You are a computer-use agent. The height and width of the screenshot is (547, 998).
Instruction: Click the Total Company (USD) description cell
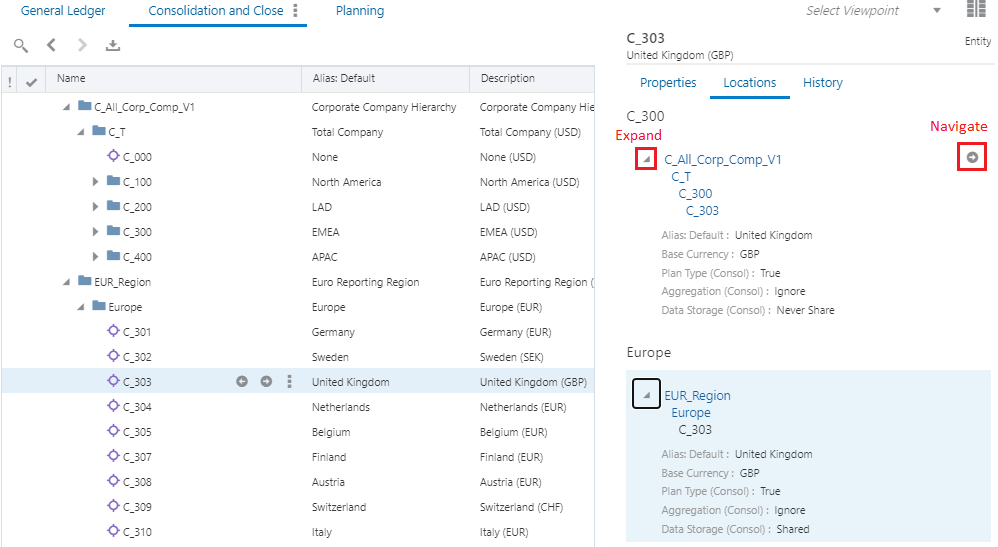530,132
